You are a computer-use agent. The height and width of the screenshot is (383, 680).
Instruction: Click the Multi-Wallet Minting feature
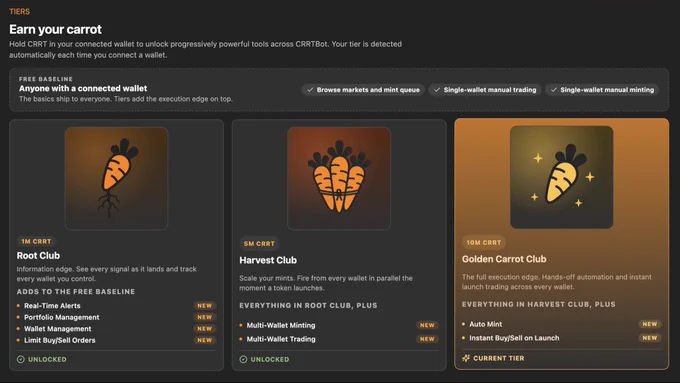point(281,325)
